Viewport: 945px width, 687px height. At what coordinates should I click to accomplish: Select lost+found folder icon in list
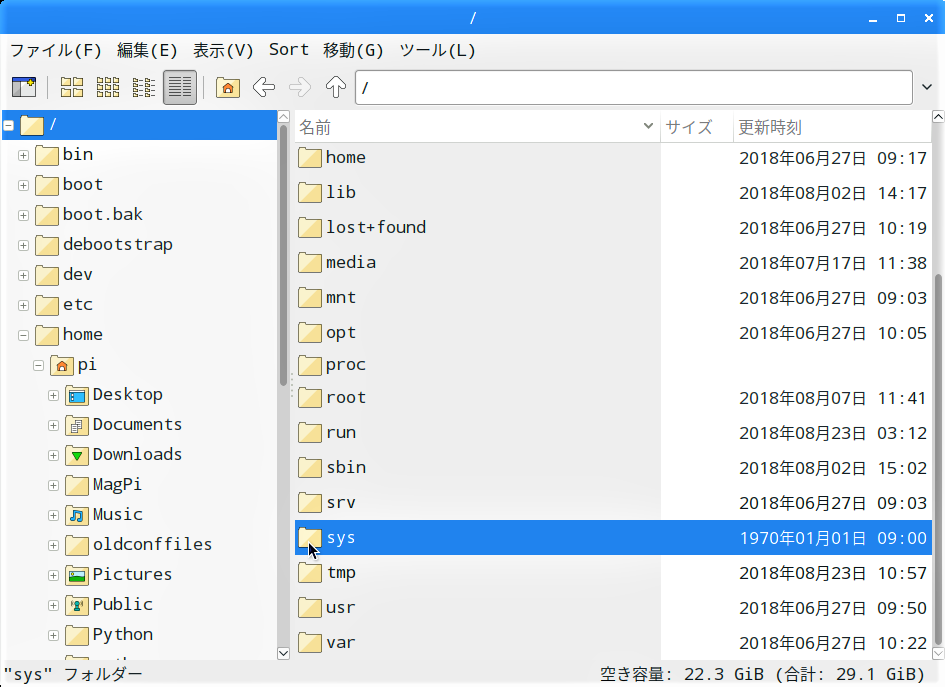pos(310,228)
